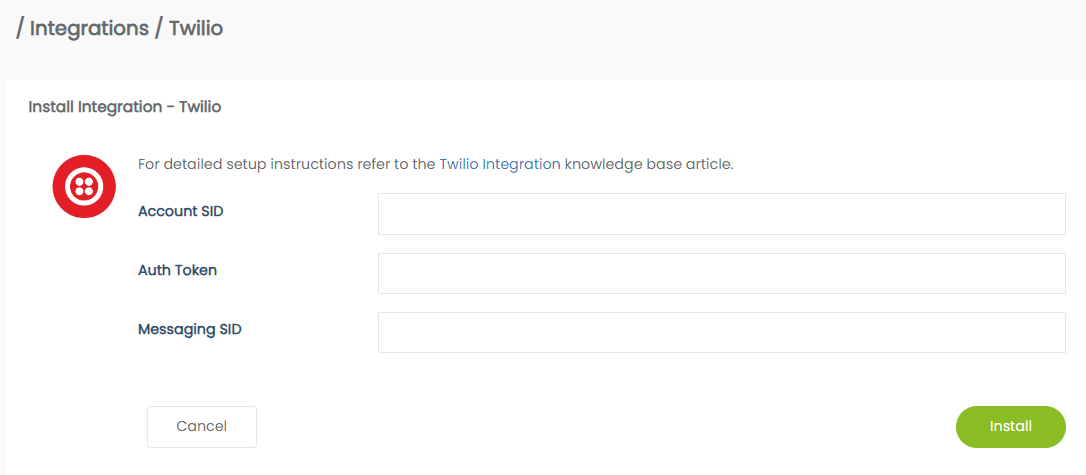Image resolution: width=1086 pixels, height=475 pixels.
Task: Select the Messaging SID input field
Action: [721, 332]
